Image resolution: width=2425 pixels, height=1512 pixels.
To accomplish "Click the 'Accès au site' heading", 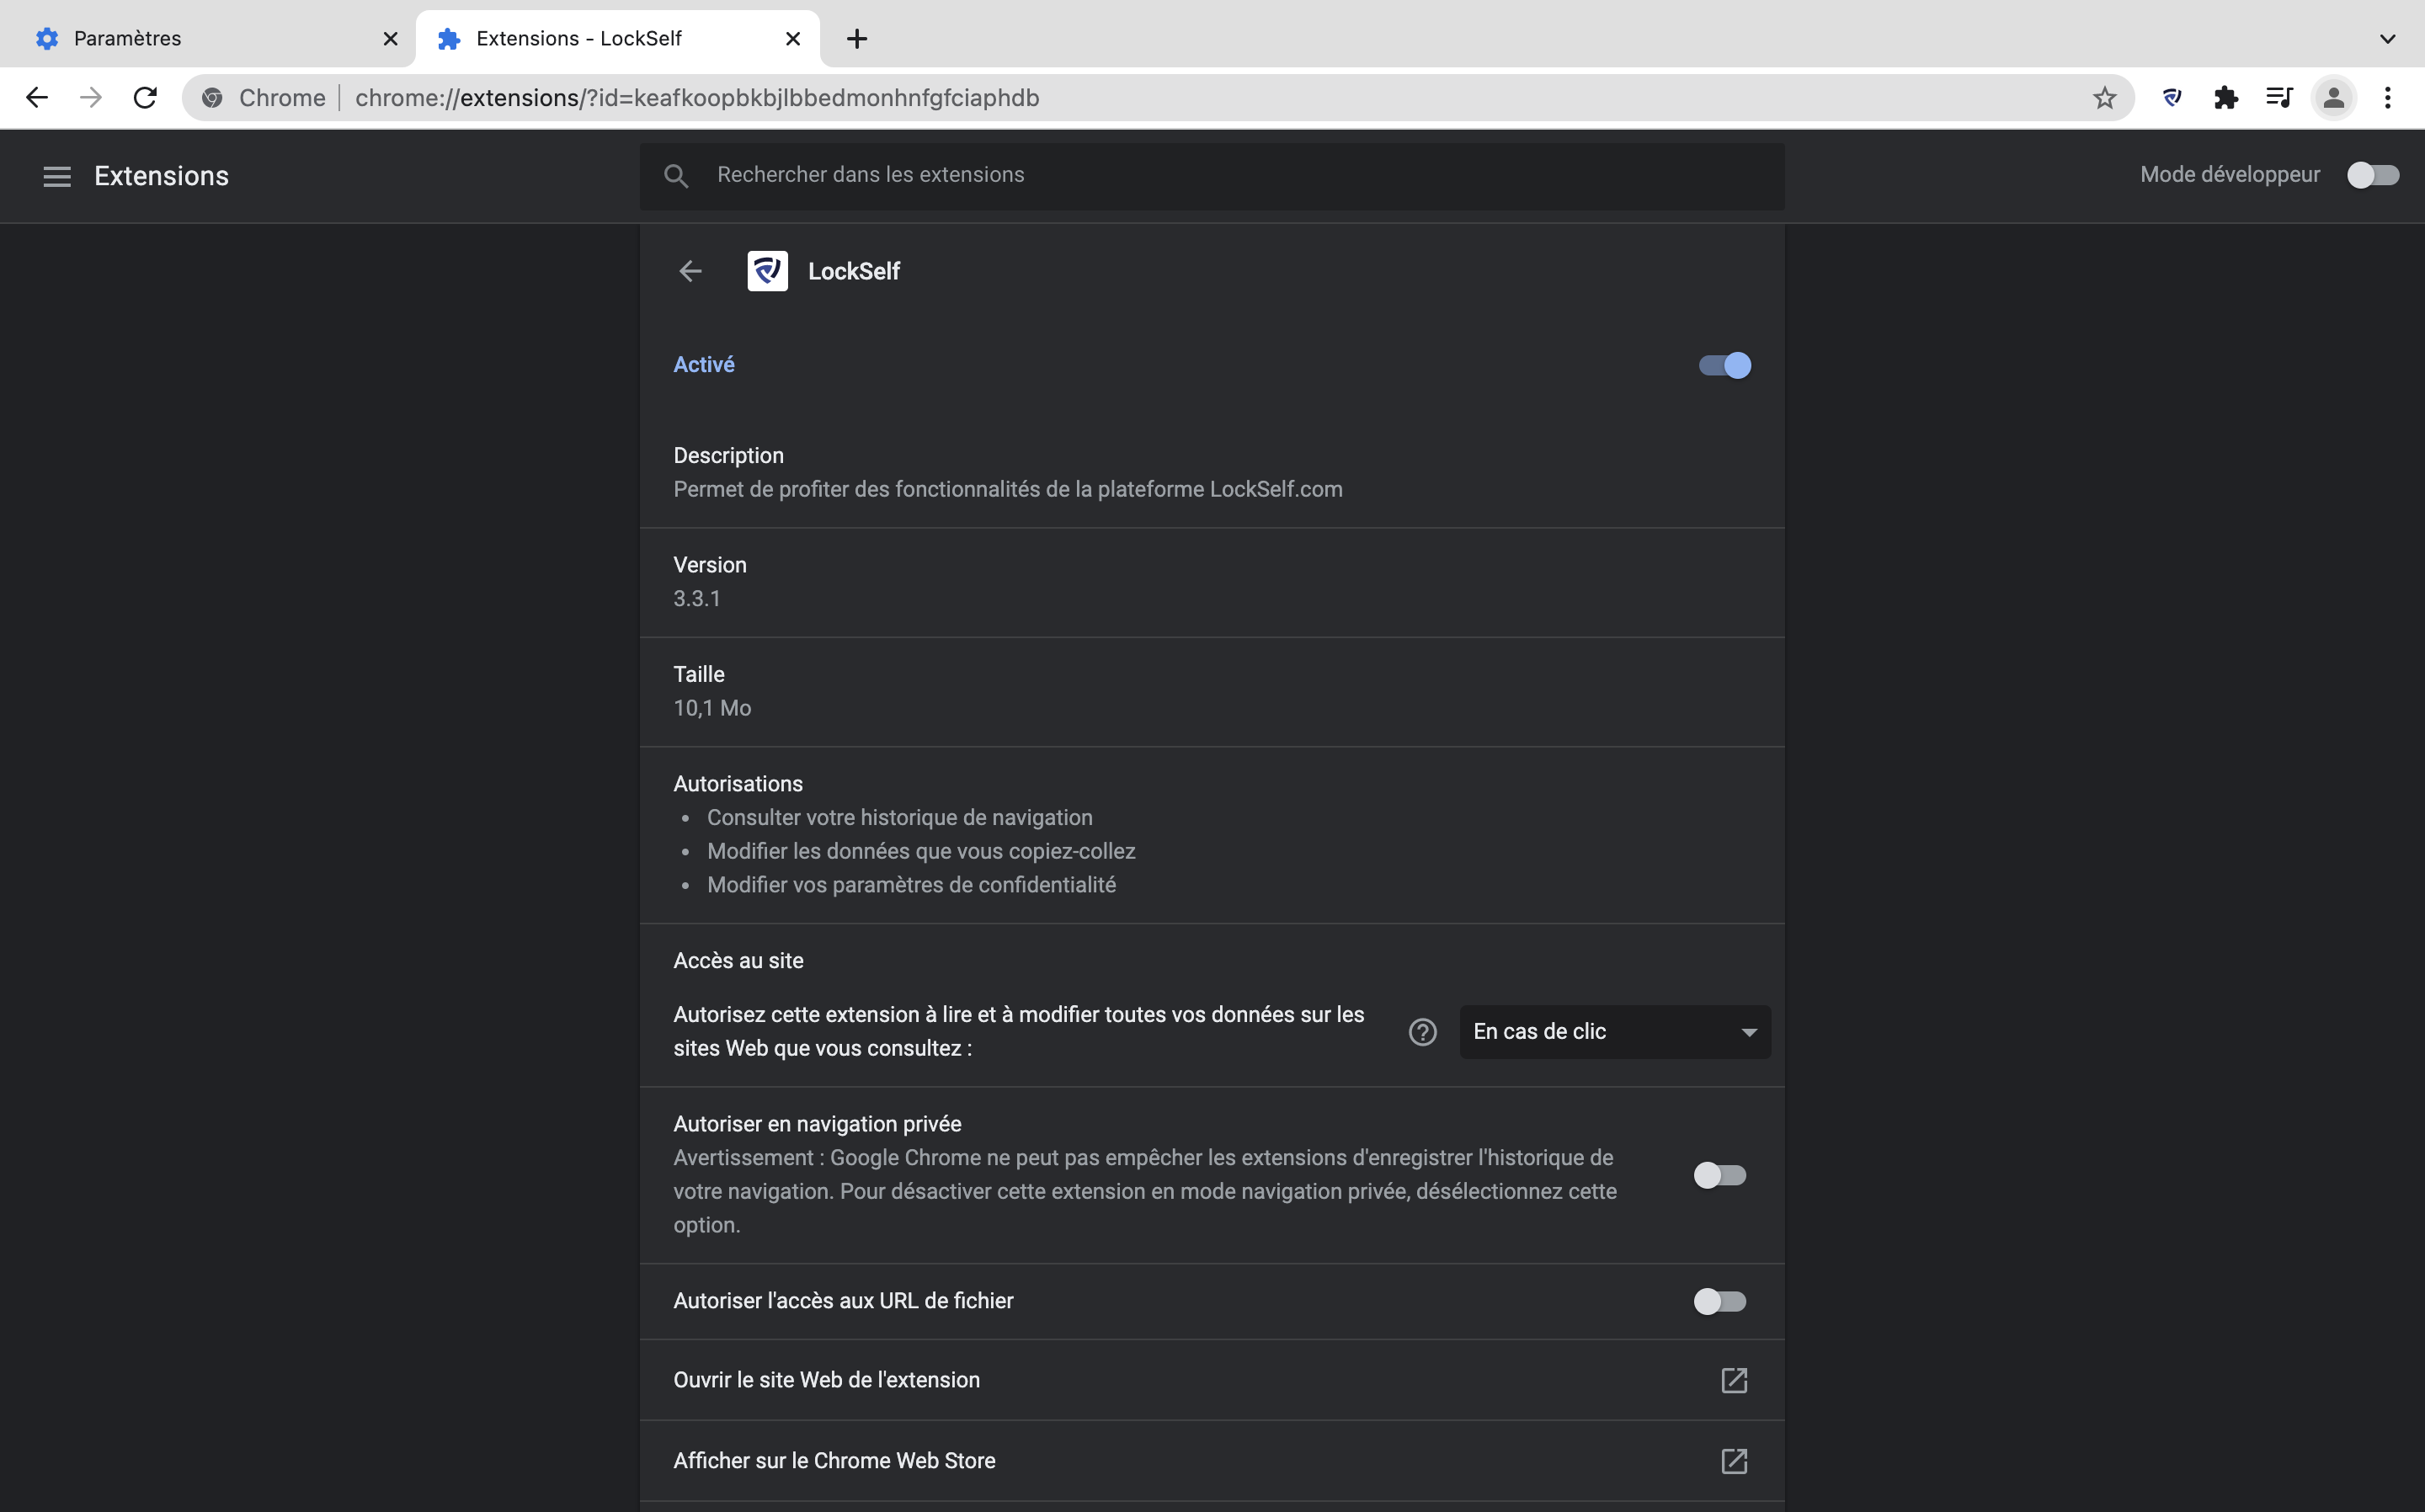I will [x=738, y=961].
